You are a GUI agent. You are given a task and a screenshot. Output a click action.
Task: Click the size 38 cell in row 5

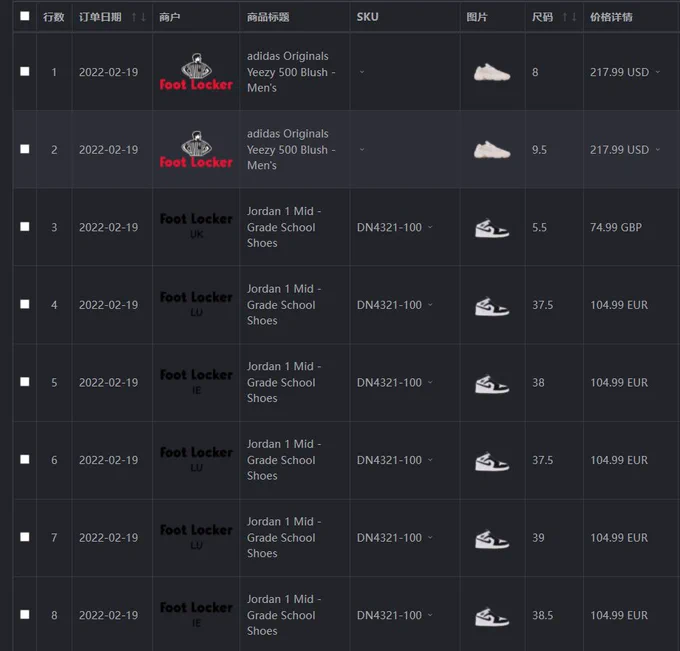click(538, 383)
